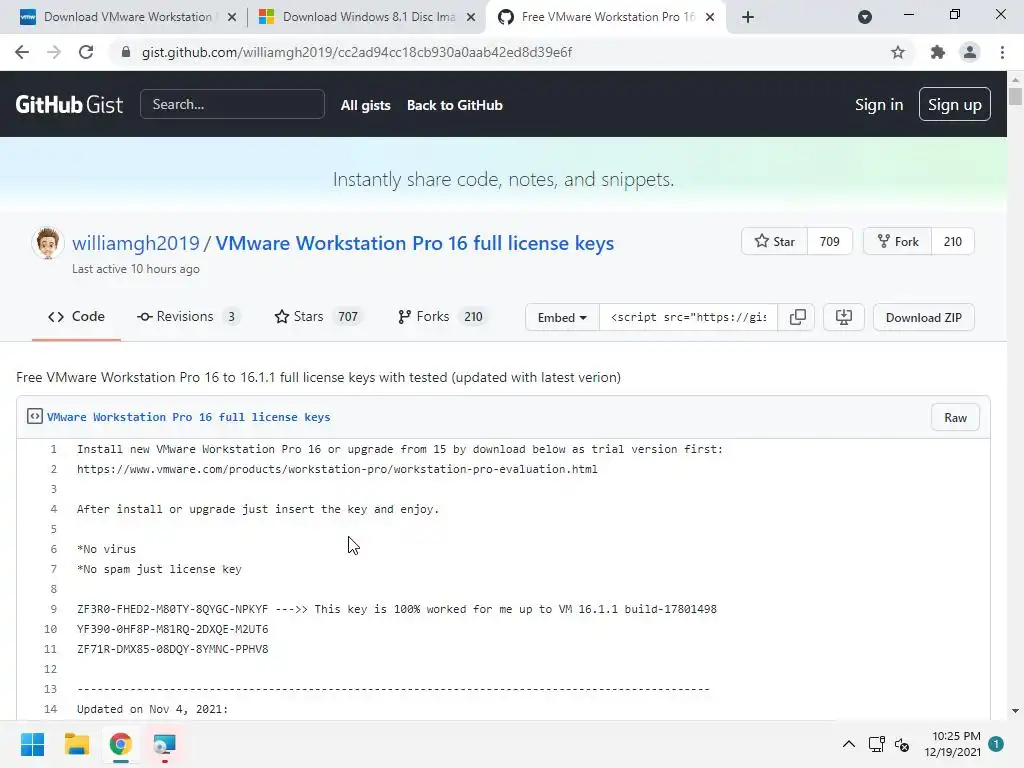This screenshot has width=1024, height=768.
Task: Reload the current page
Action: click(86, 52)
